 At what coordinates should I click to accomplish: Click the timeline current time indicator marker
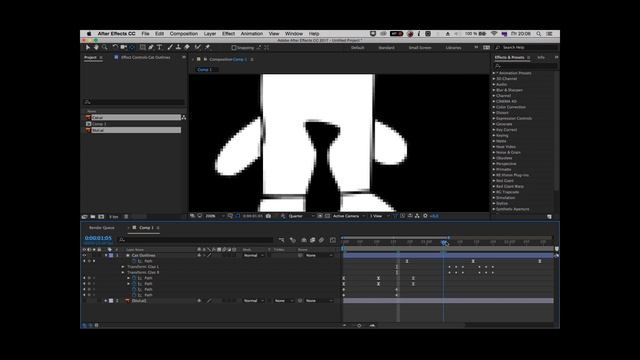[x=444, y=242]
